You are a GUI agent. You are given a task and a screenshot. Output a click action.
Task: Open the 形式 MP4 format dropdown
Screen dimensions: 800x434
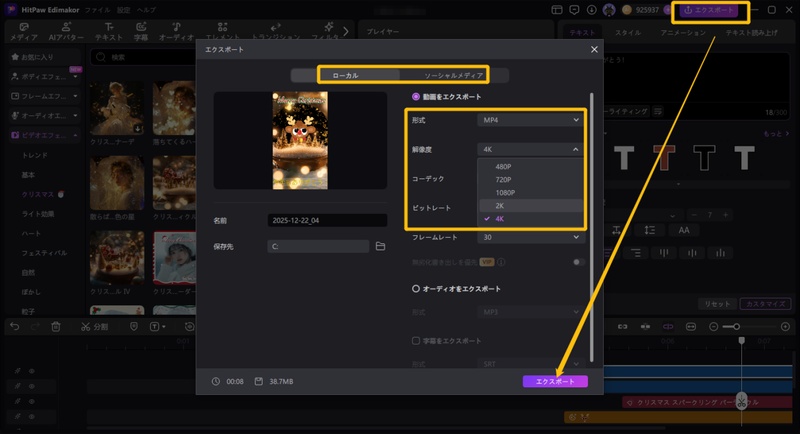point(531,120)
